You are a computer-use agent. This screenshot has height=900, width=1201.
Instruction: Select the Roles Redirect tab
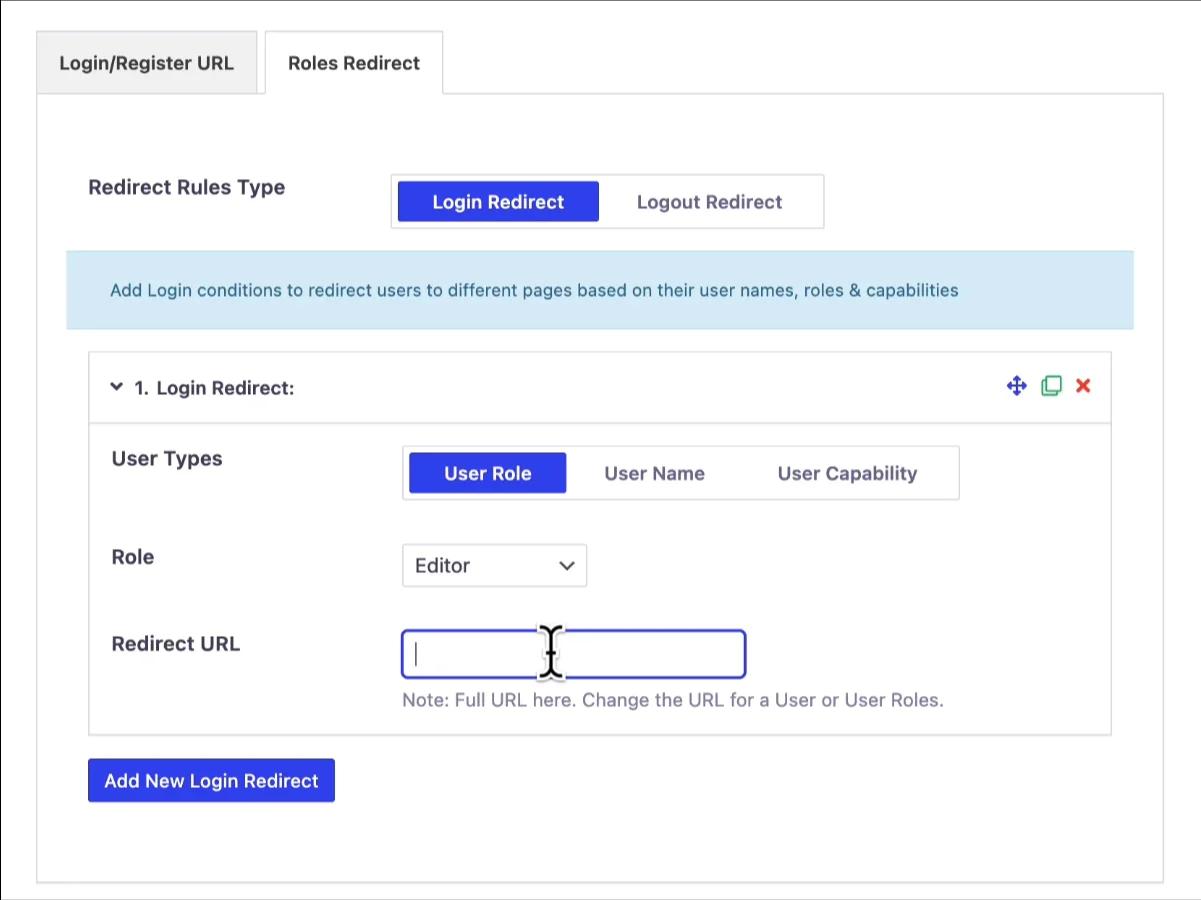tap(354, 63)
